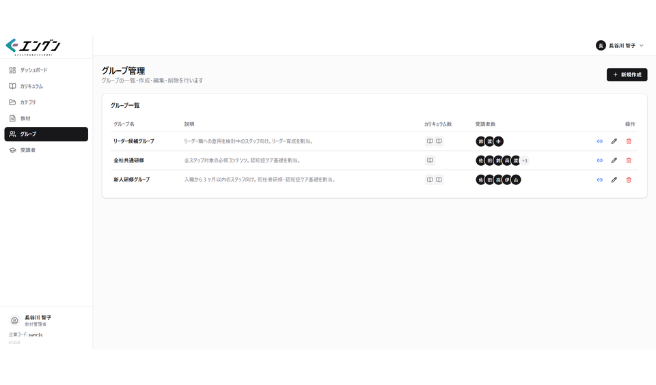Click first curriculum book icon in リーダー候補グループ row
The height and width of the screenshot is (385, 656).
[430, 141]
